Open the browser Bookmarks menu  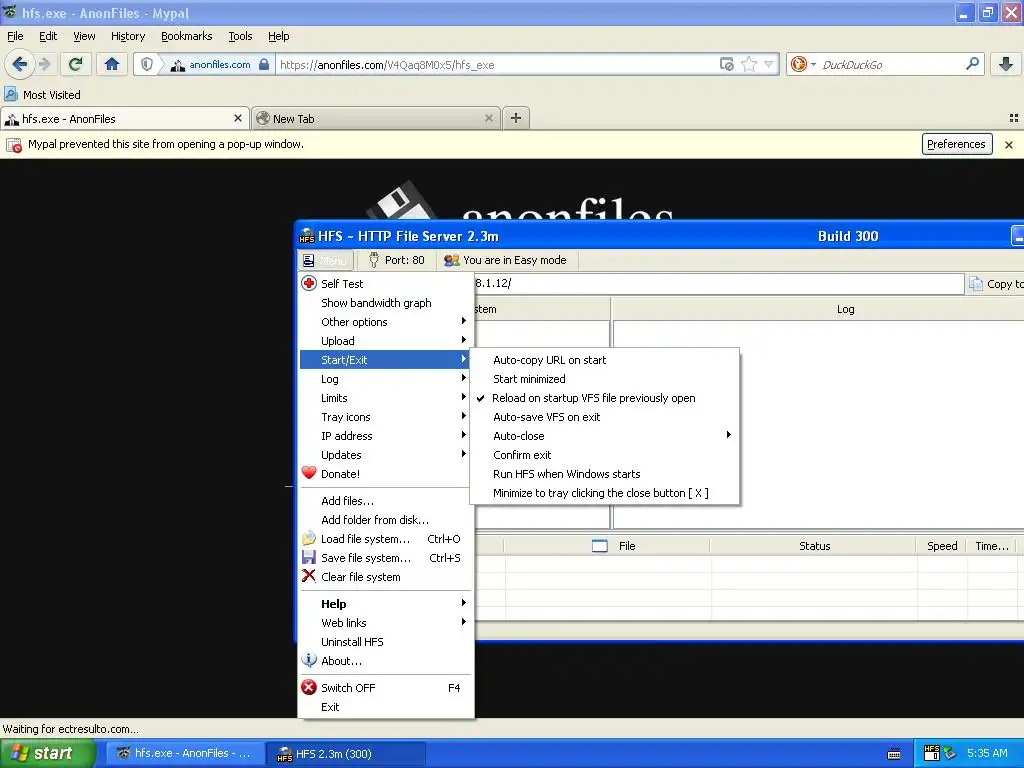[x=187, y=36]
